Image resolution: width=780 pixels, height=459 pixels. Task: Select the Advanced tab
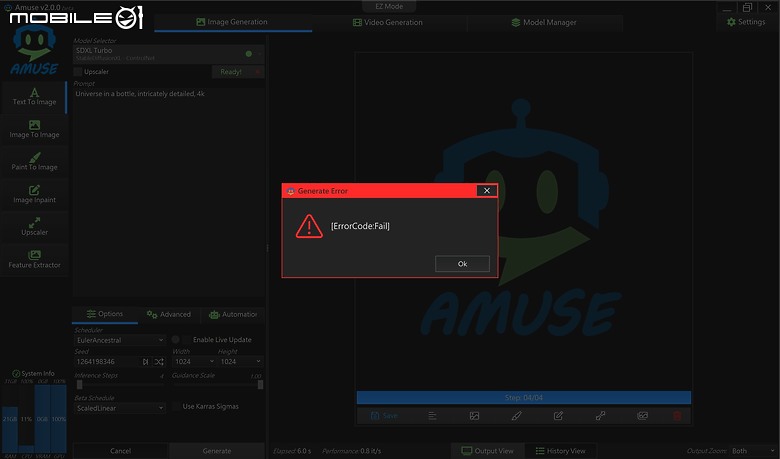tap(169, 314)
